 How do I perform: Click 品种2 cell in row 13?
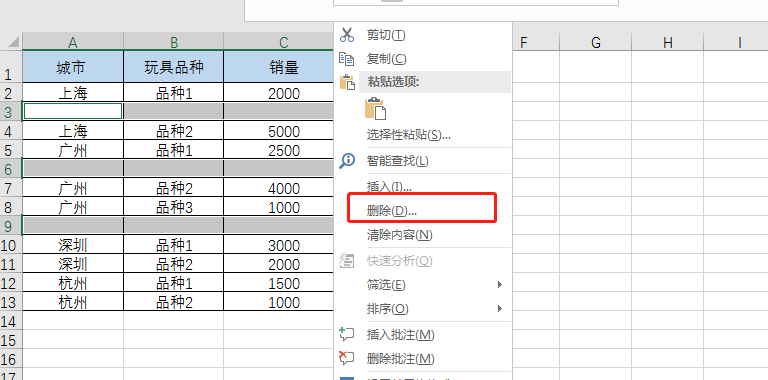click(174, 302)
